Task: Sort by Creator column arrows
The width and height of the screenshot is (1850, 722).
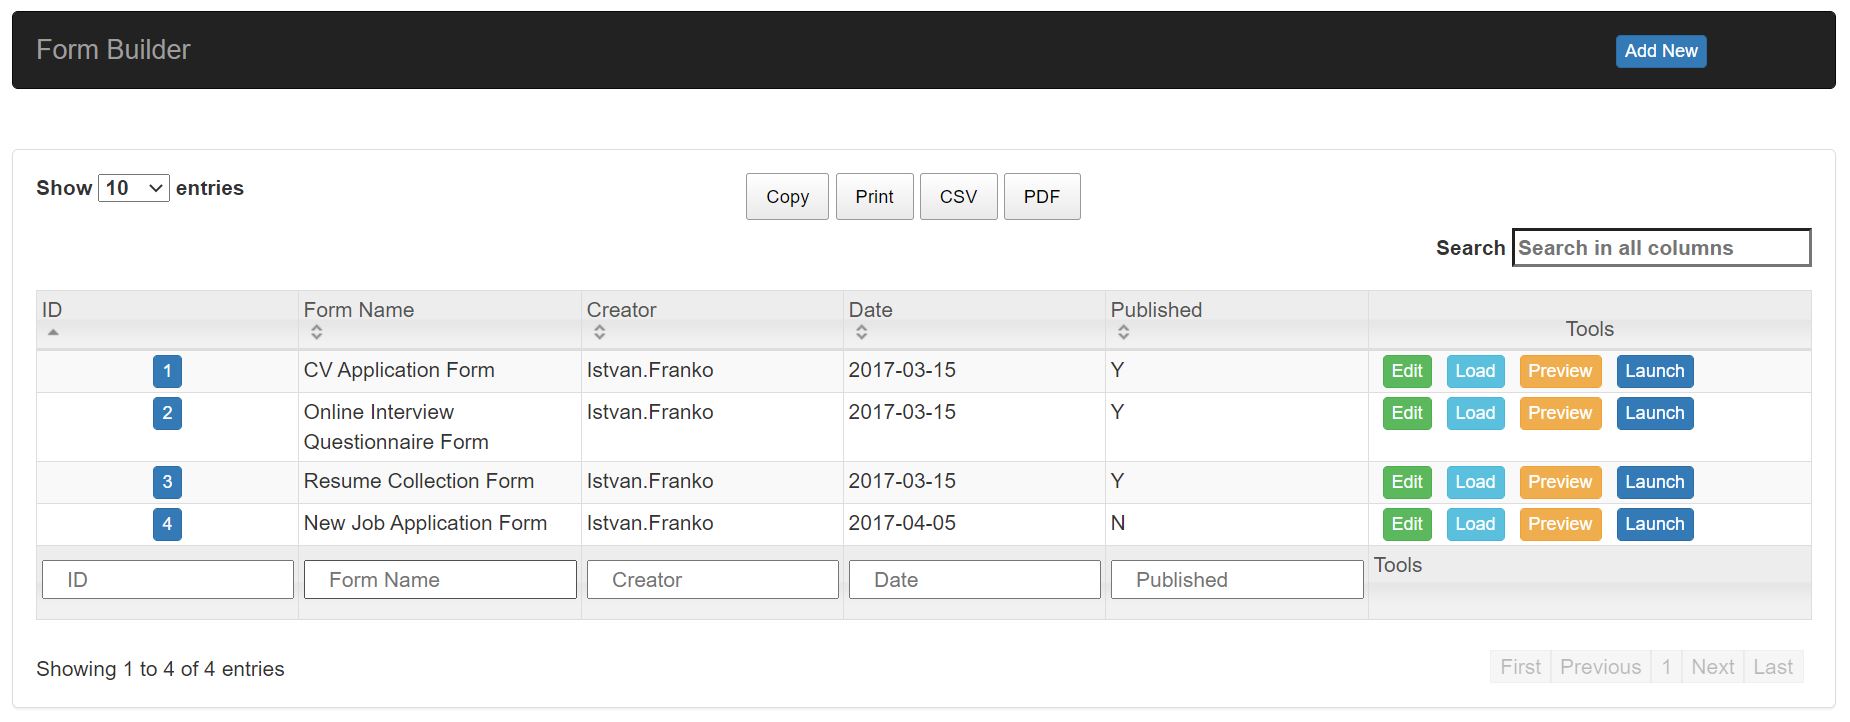Action: pyautogui.click(x=599, y=332)
